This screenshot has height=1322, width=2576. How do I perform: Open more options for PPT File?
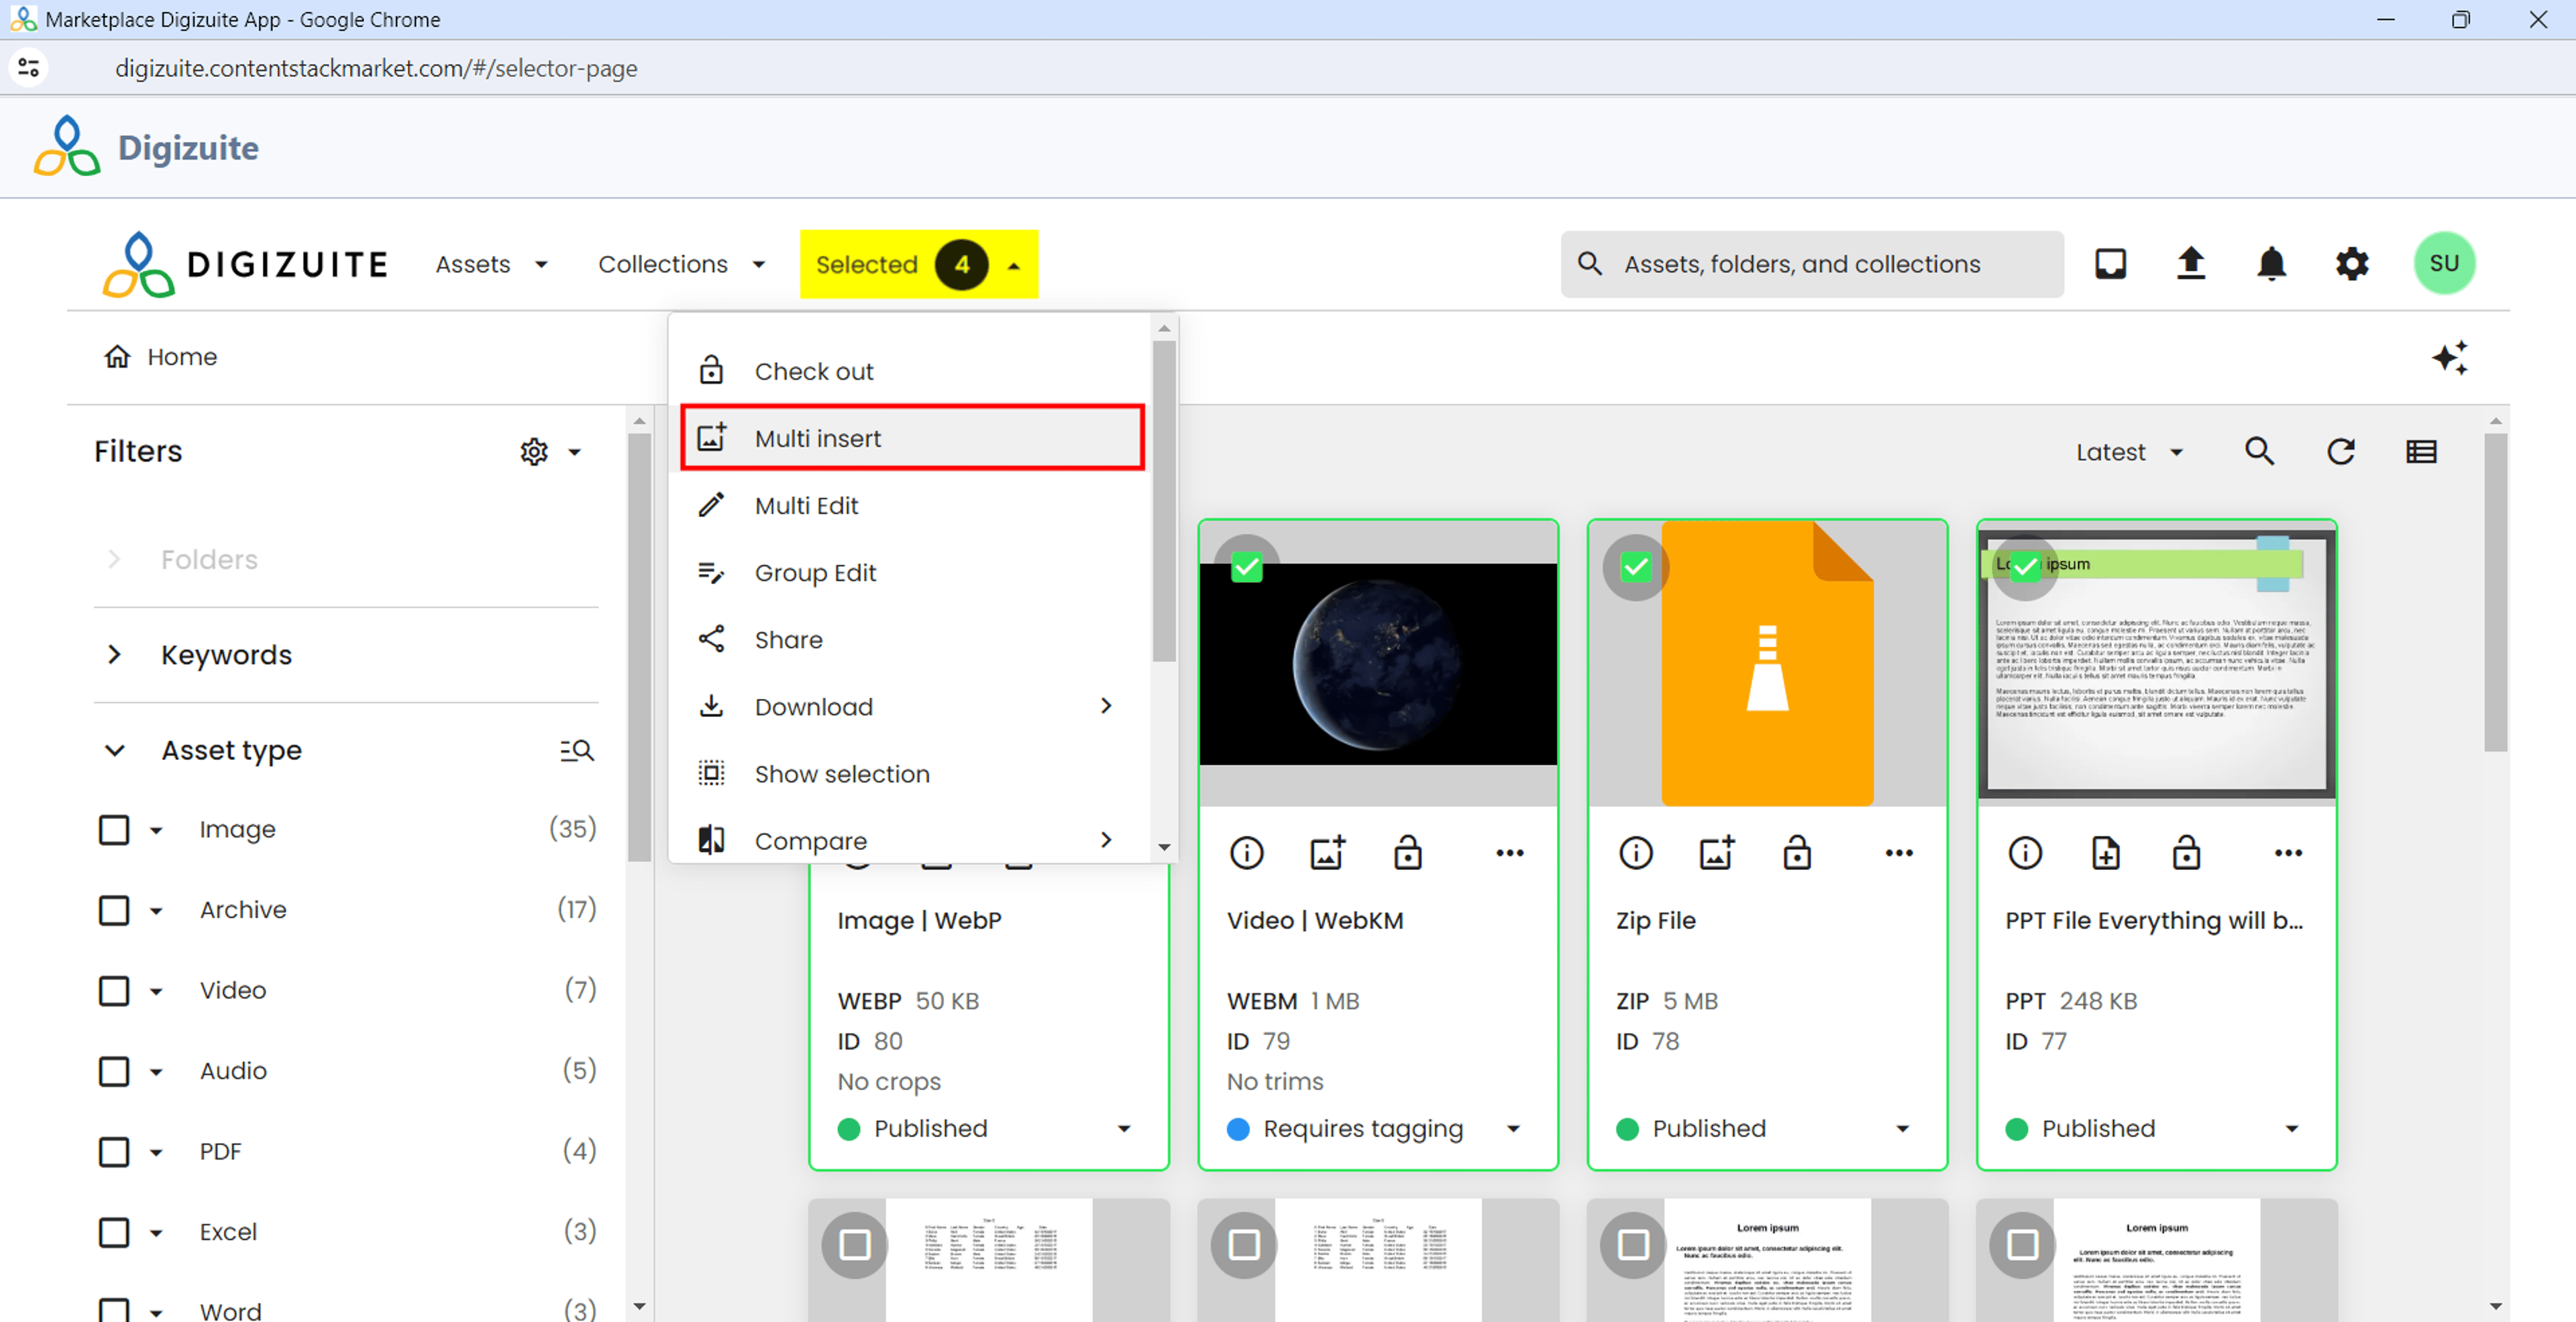pyautogui.click(x=2288, y=853)
